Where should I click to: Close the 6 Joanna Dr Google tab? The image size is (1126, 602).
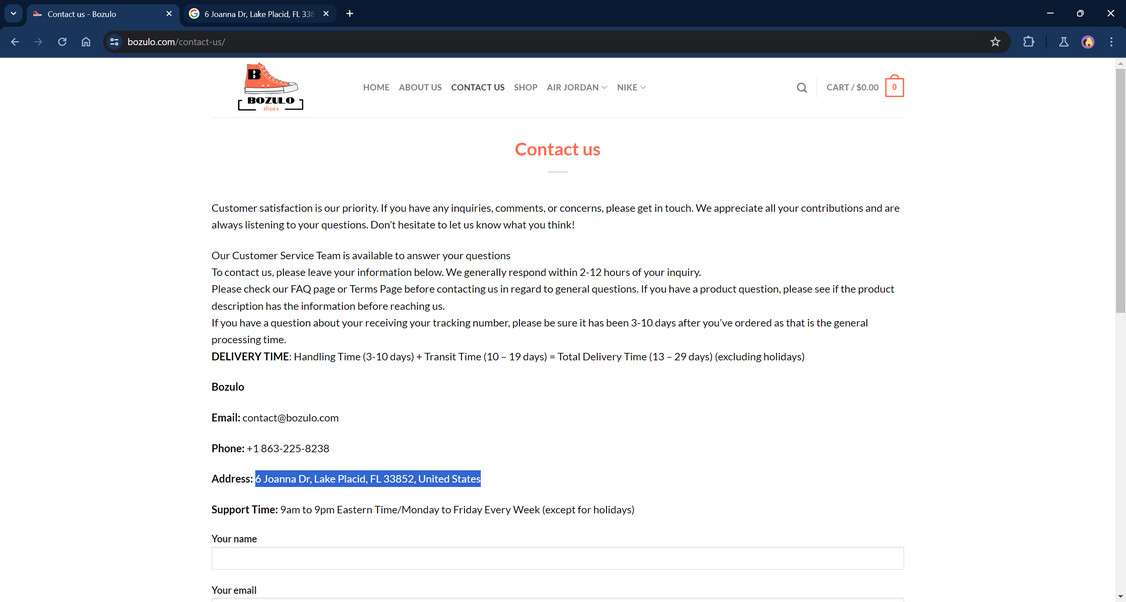coord(326,14)
